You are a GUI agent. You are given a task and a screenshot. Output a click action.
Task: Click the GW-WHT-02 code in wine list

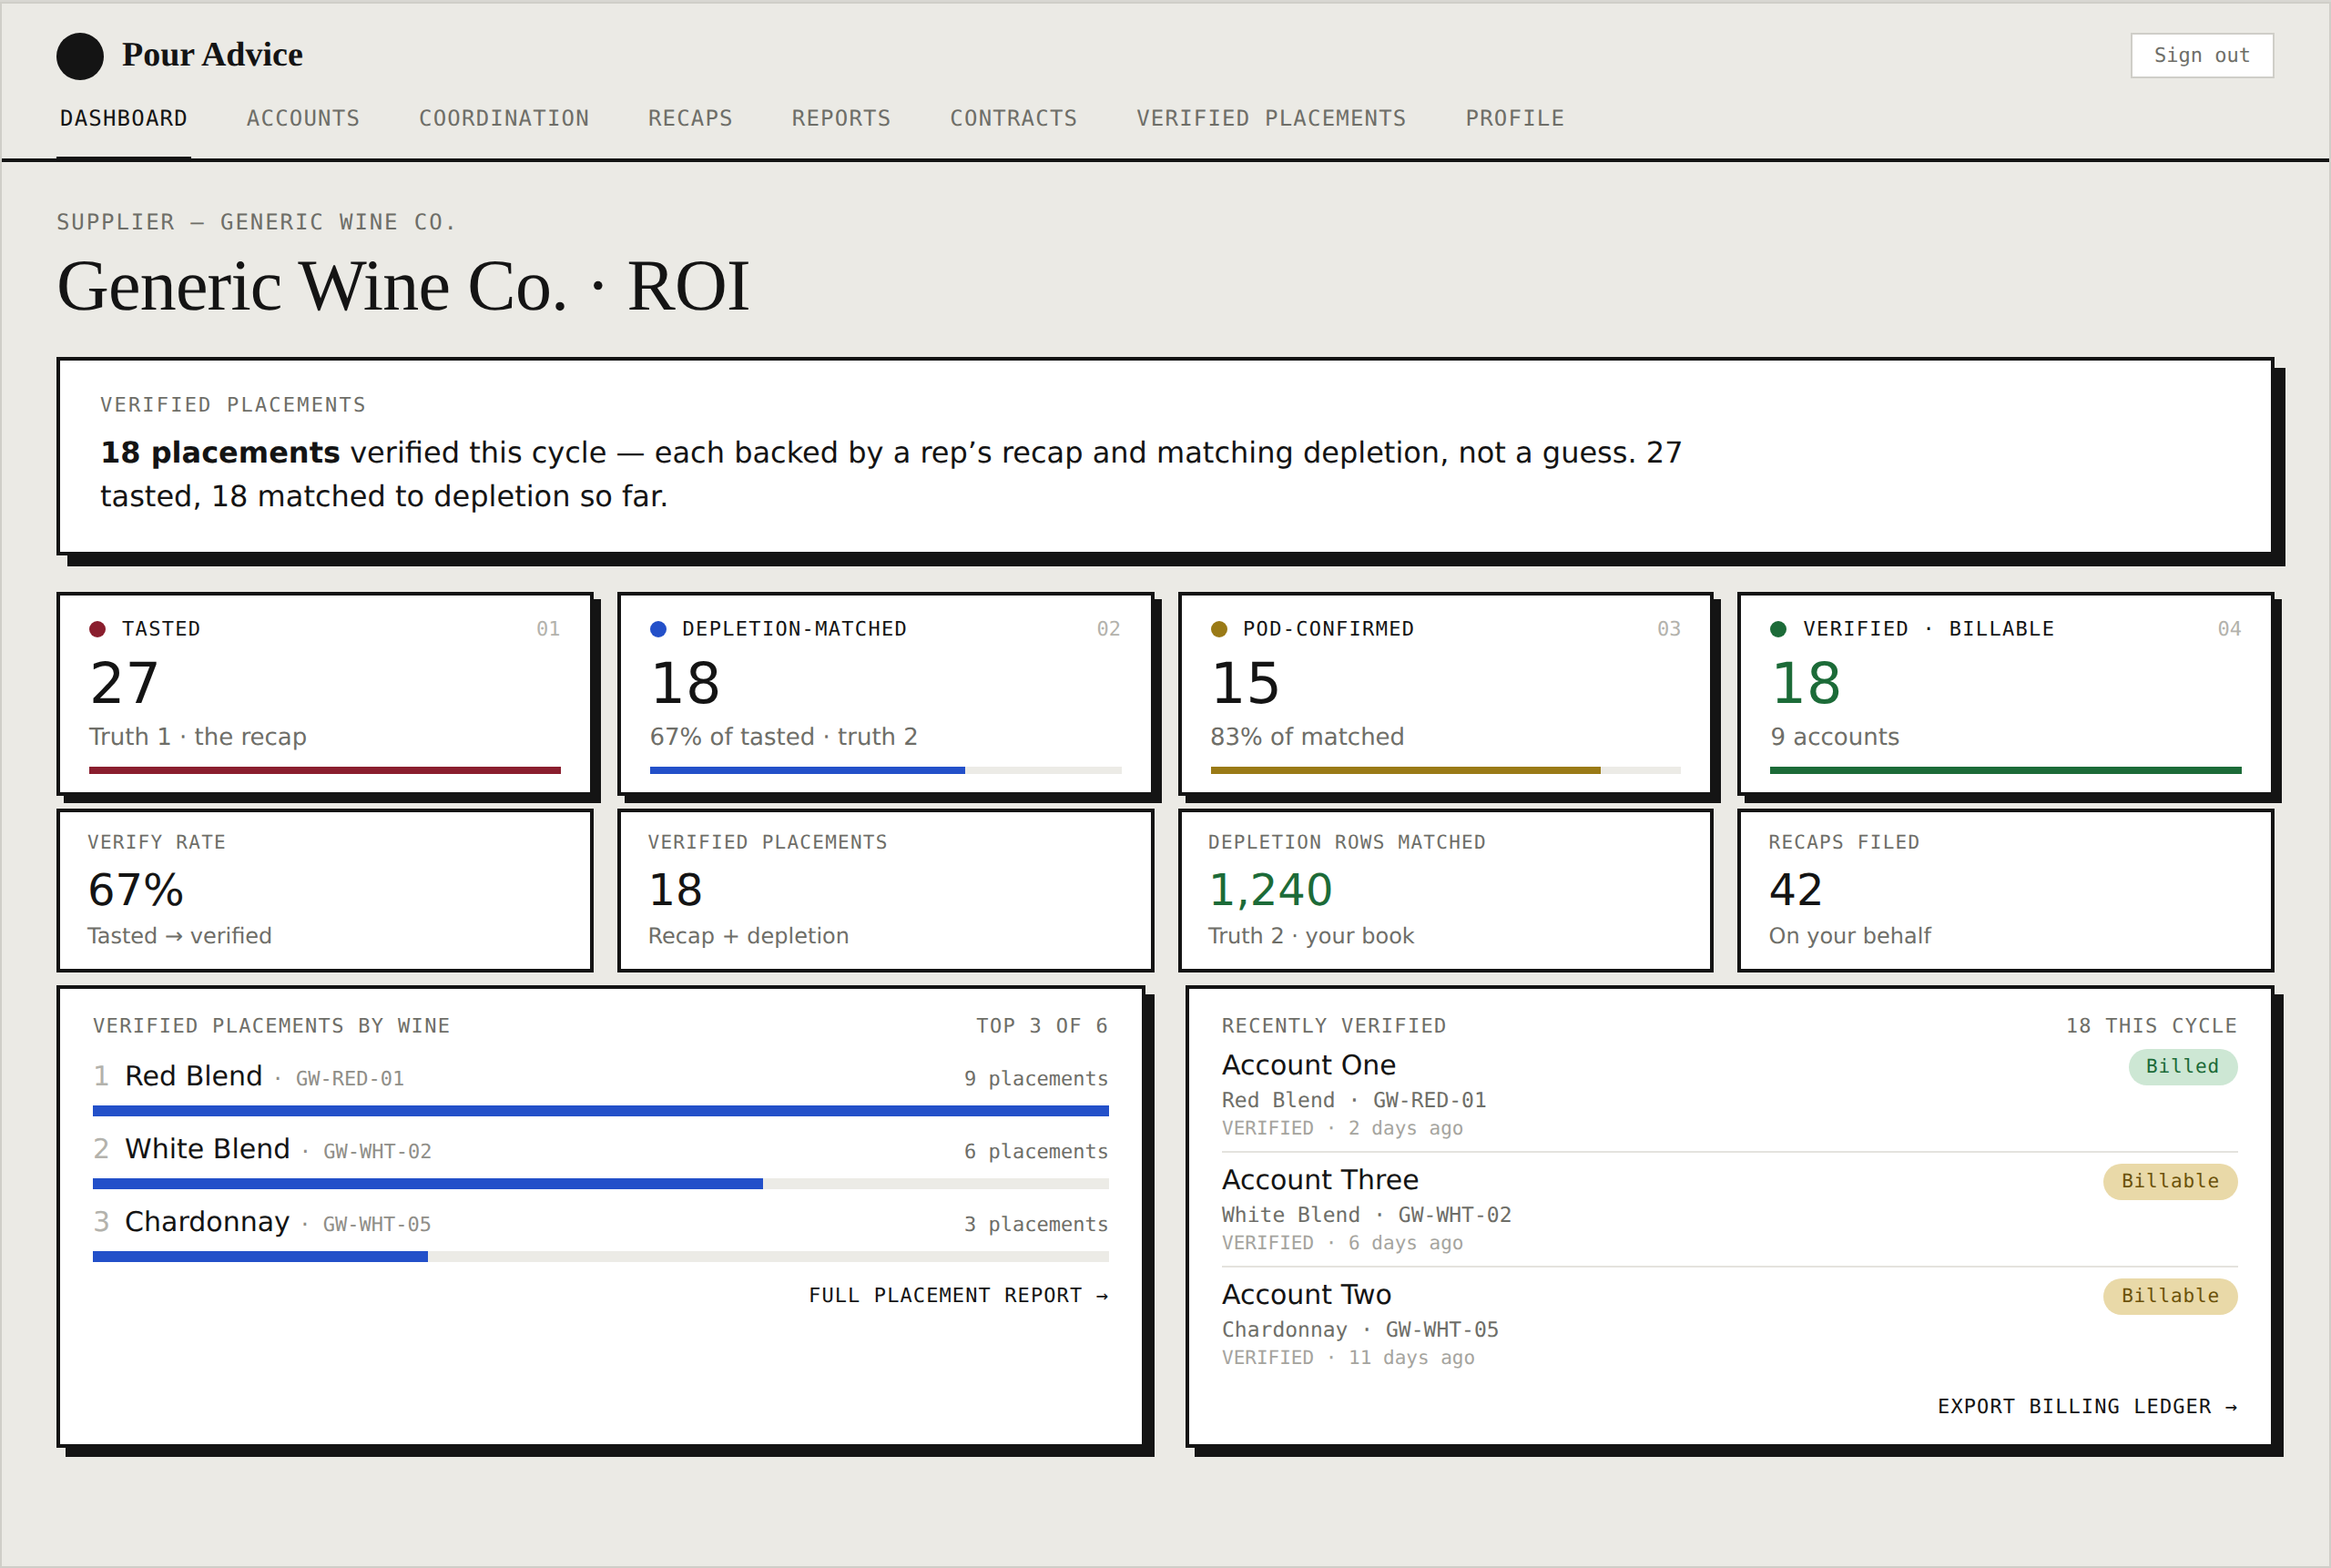point(377,1152)
